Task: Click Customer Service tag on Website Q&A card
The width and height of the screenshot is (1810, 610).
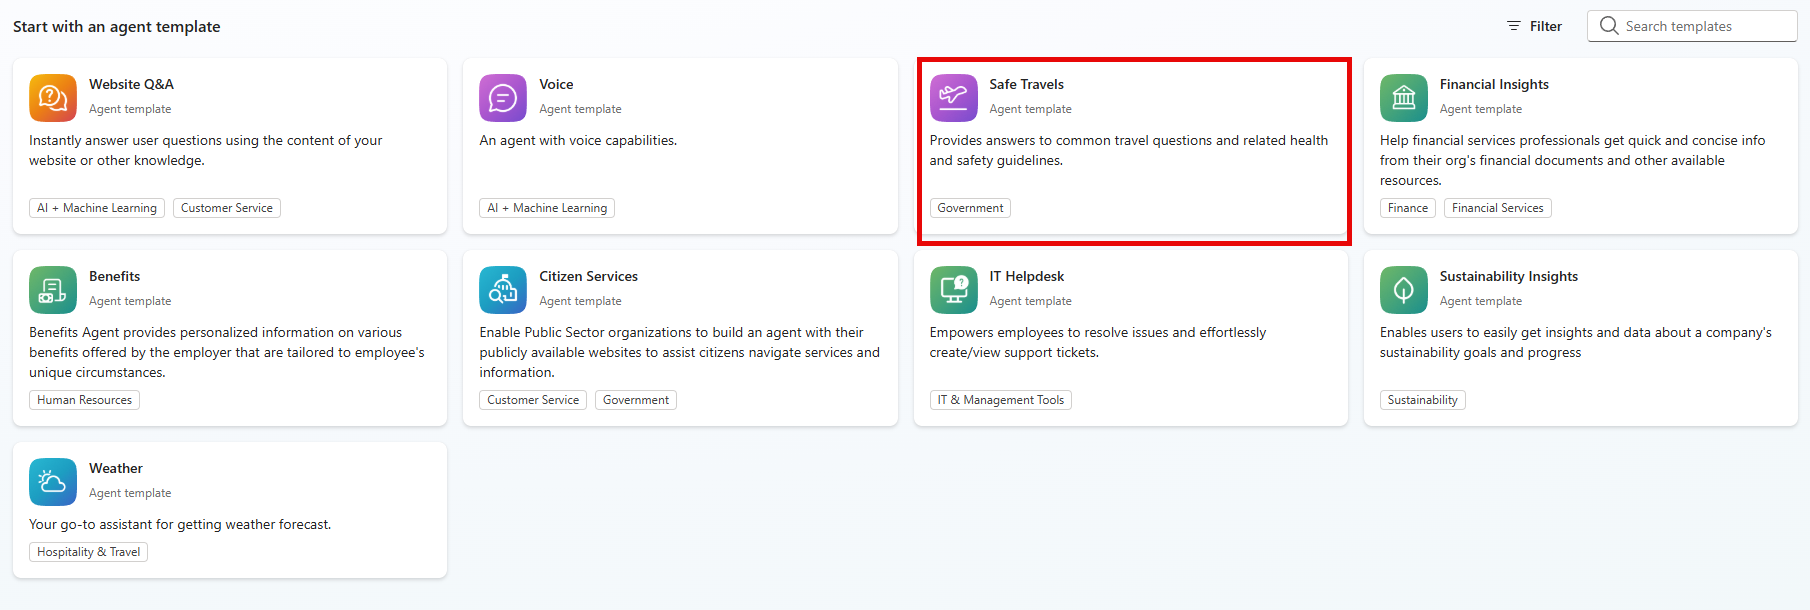Action: pyautogui.click(x=227, y=208)
